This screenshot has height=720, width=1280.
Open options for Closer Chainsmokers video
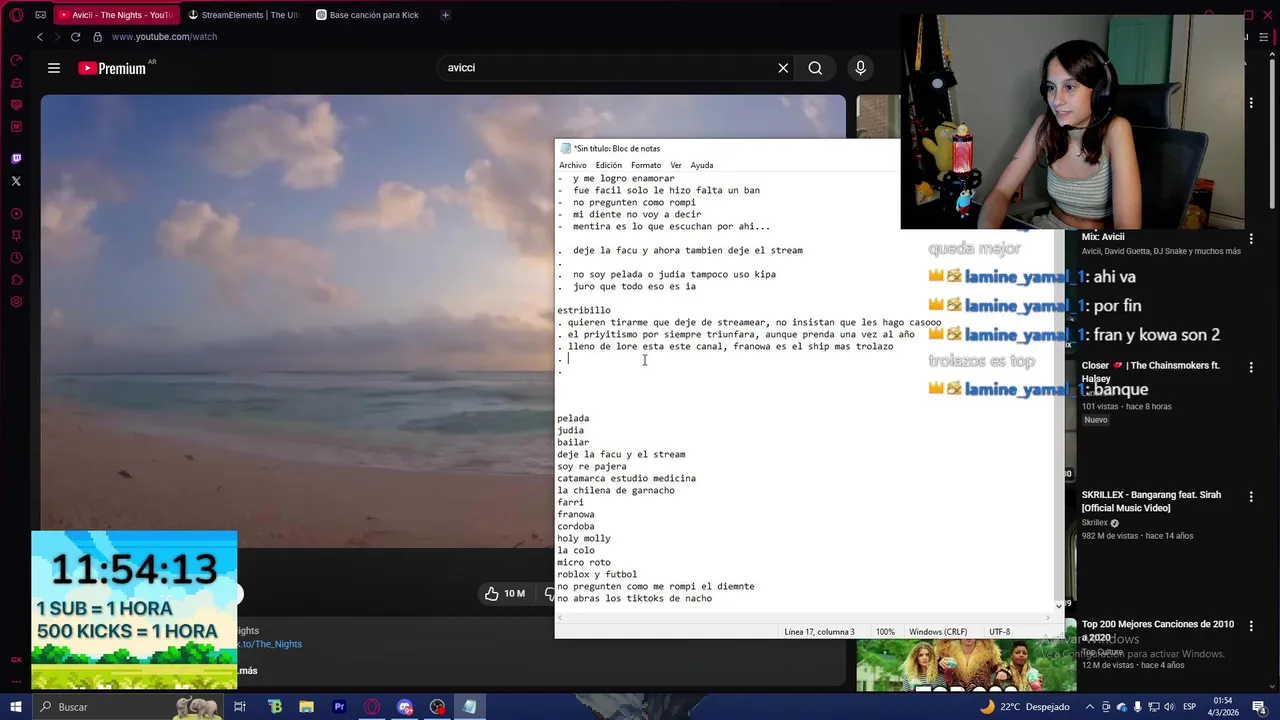click(1251, 368)
